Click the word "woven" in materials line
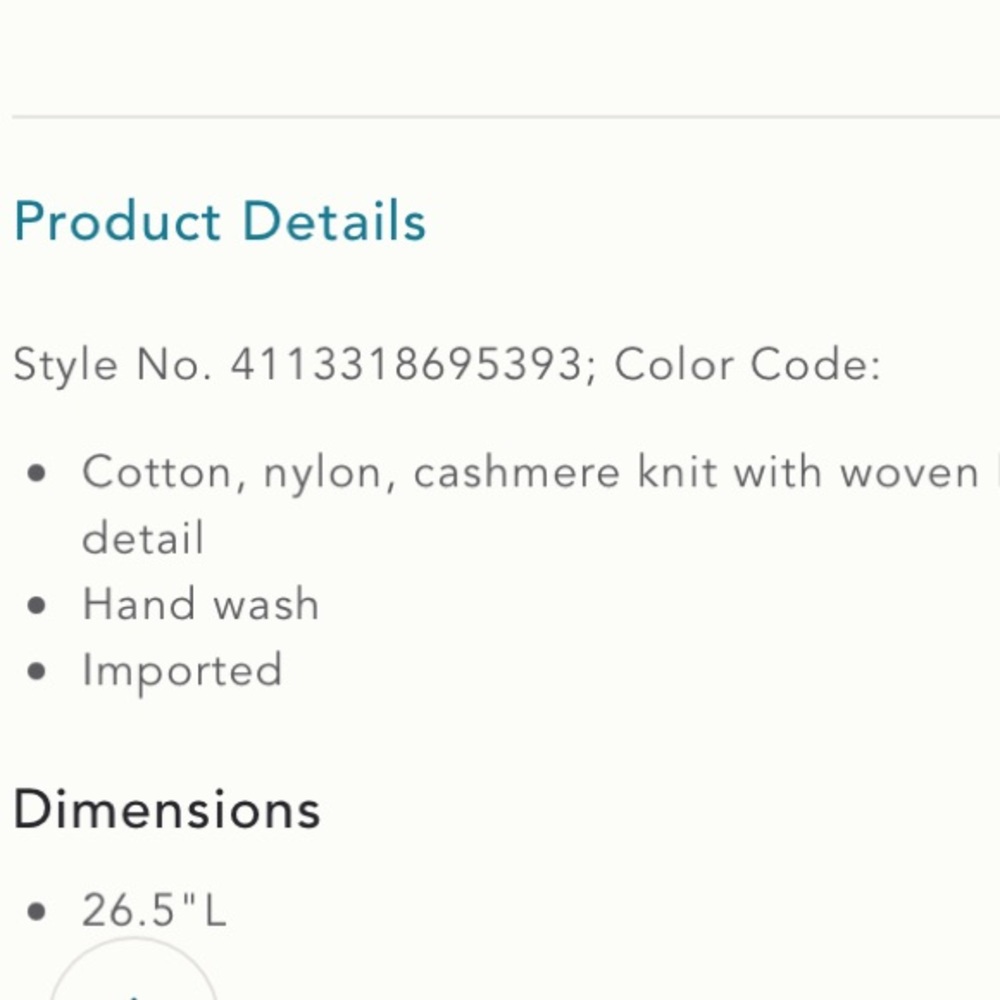 [909, 473]
